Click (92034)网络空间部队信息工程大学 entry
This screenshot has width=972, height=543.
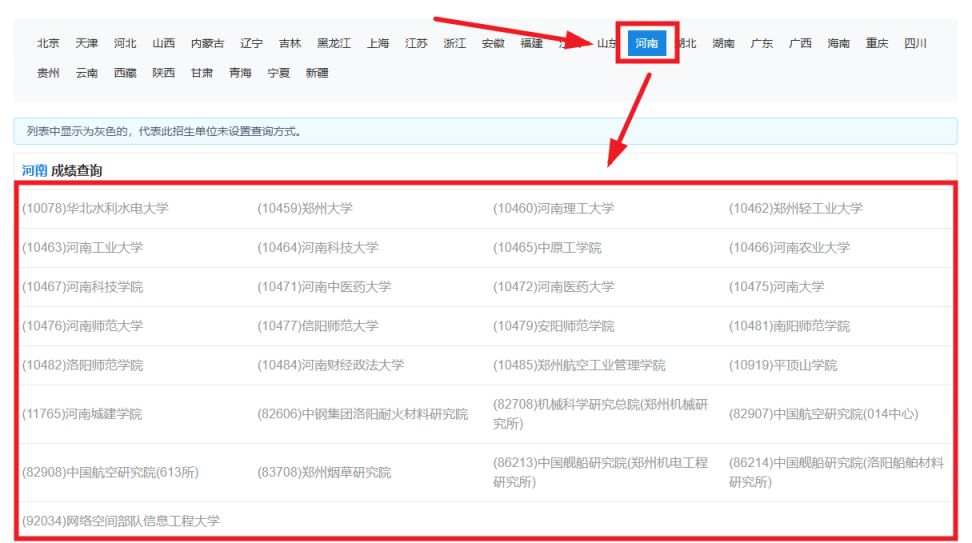click(121, 520)
